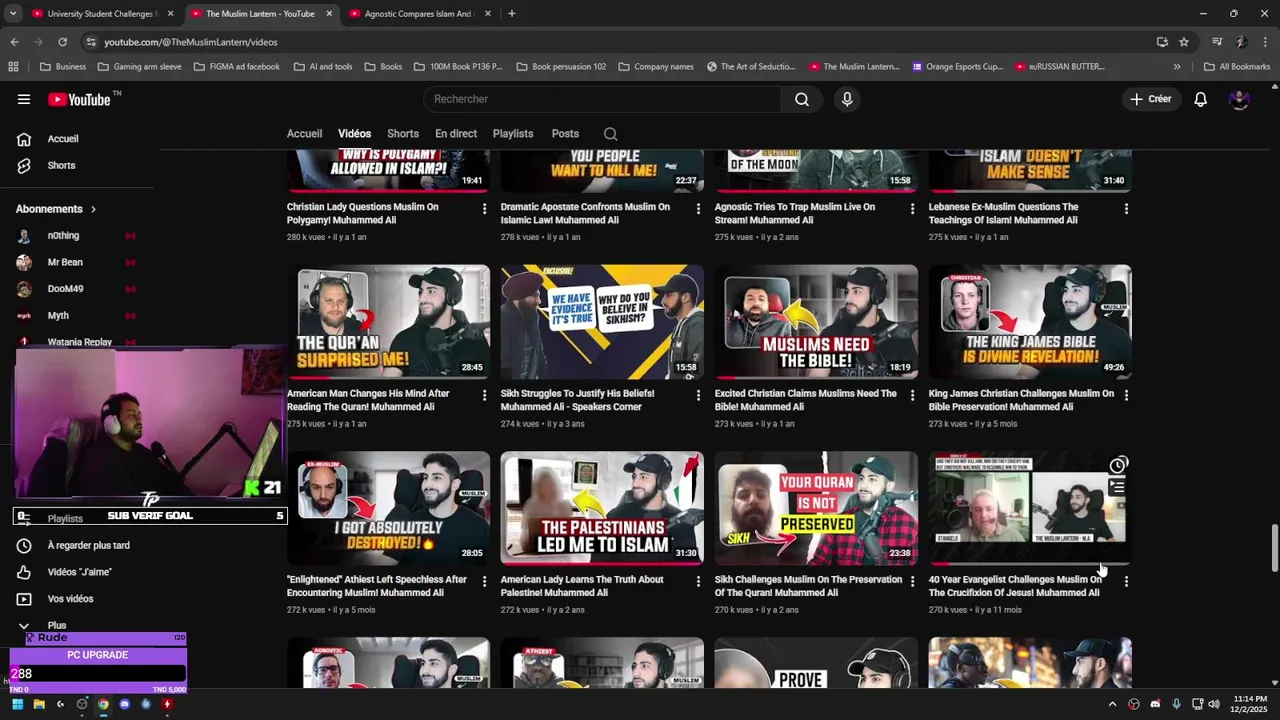The height and width of the screenshot is (720, 1280).
Task: Open YouTube account avatar menu
Action: coord(1239,99)
